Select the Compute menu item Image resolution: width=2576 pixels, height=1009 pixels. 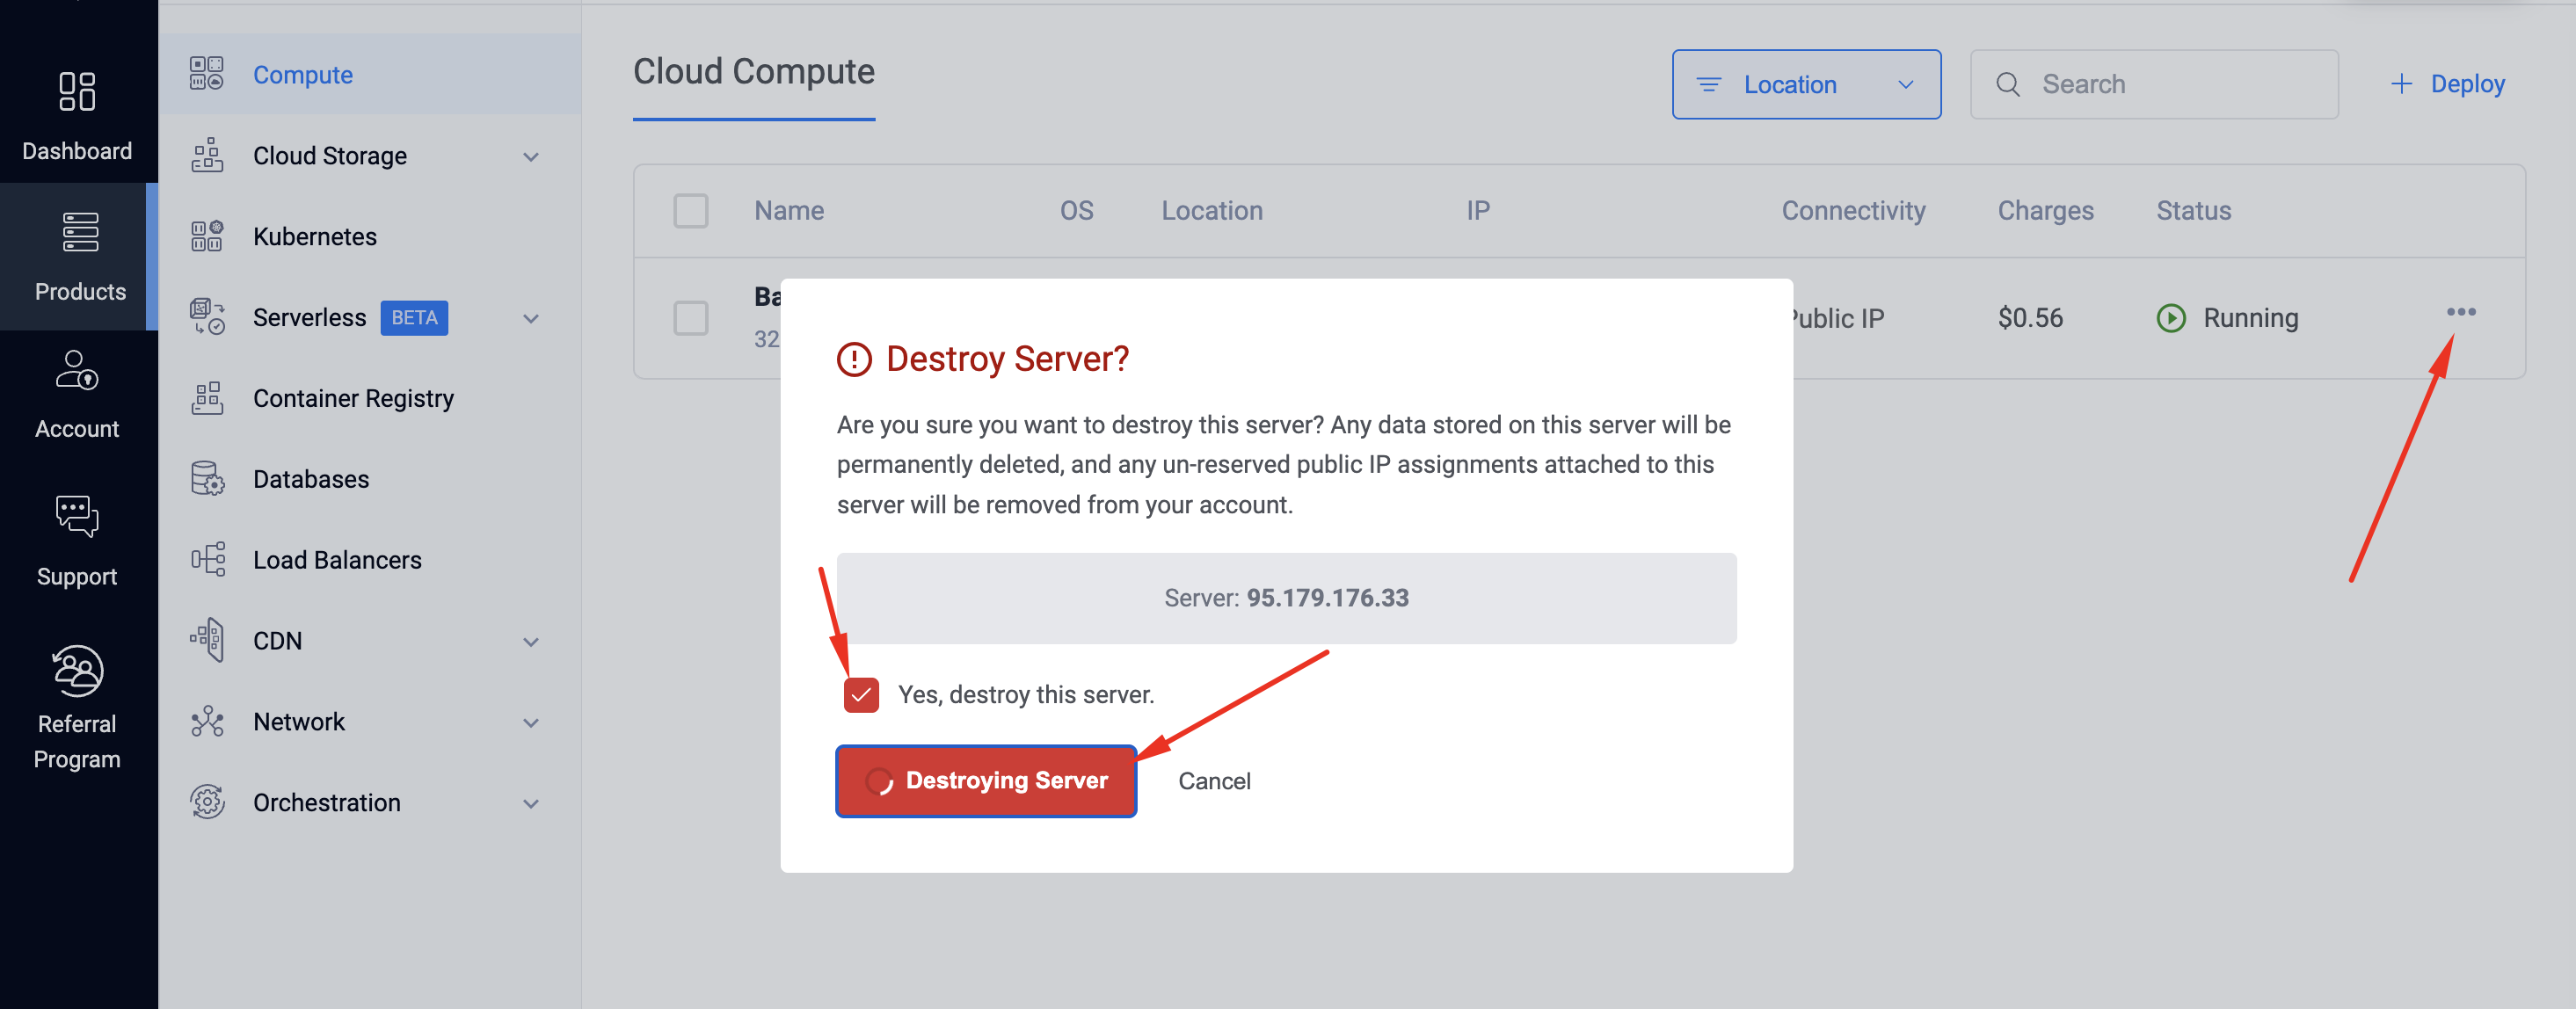(302, 75)
